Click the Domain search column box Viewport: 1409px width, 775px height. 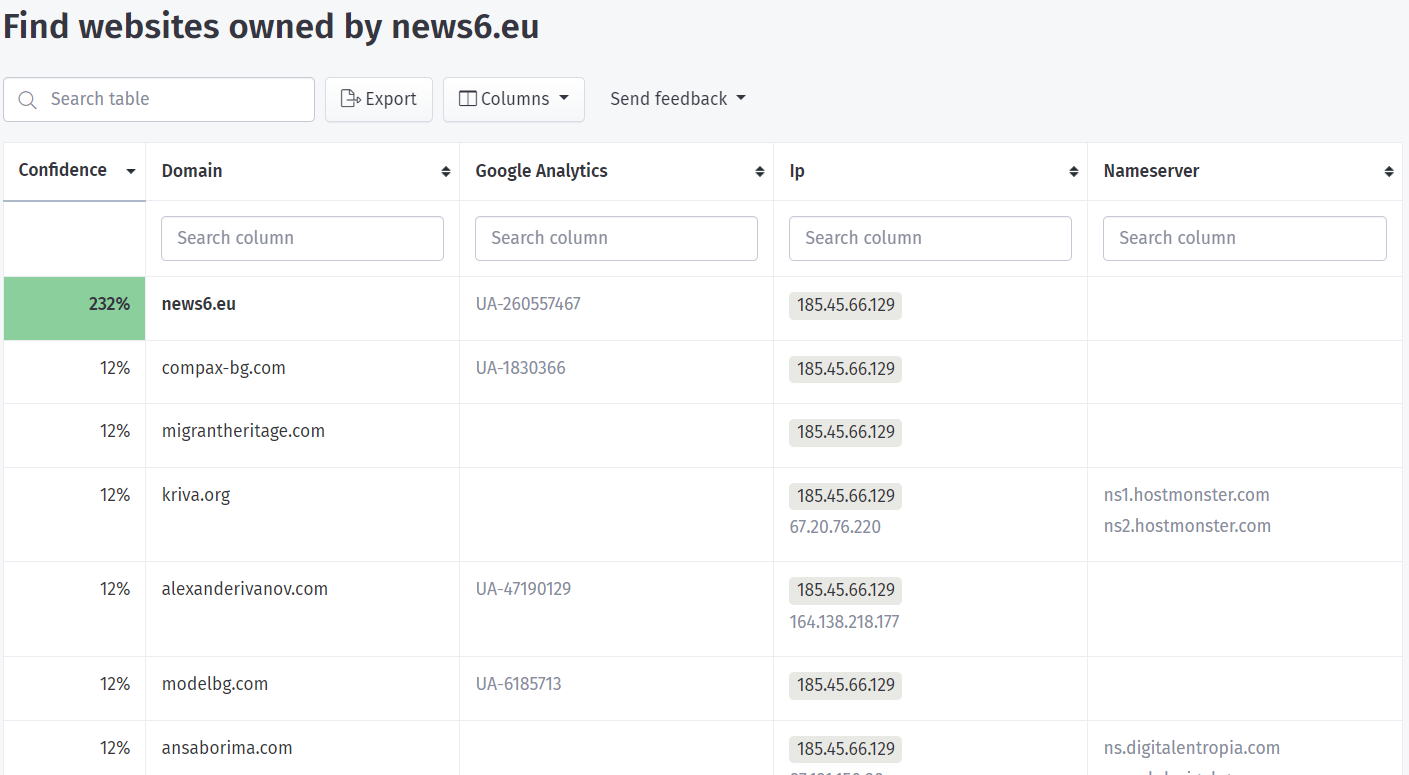(302, 239)
